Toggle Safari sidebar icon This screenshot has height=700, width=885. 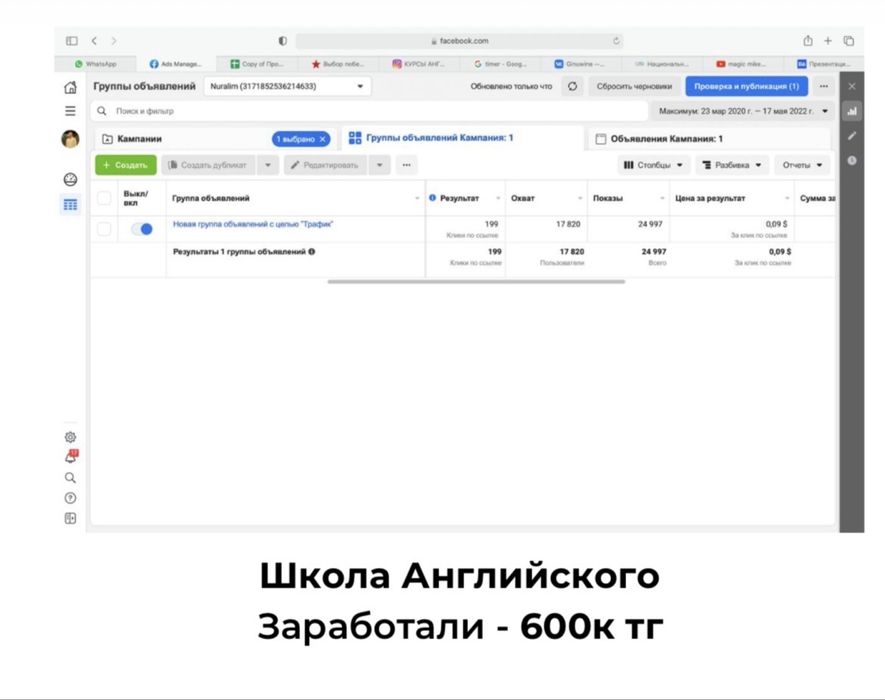(72, 41)
